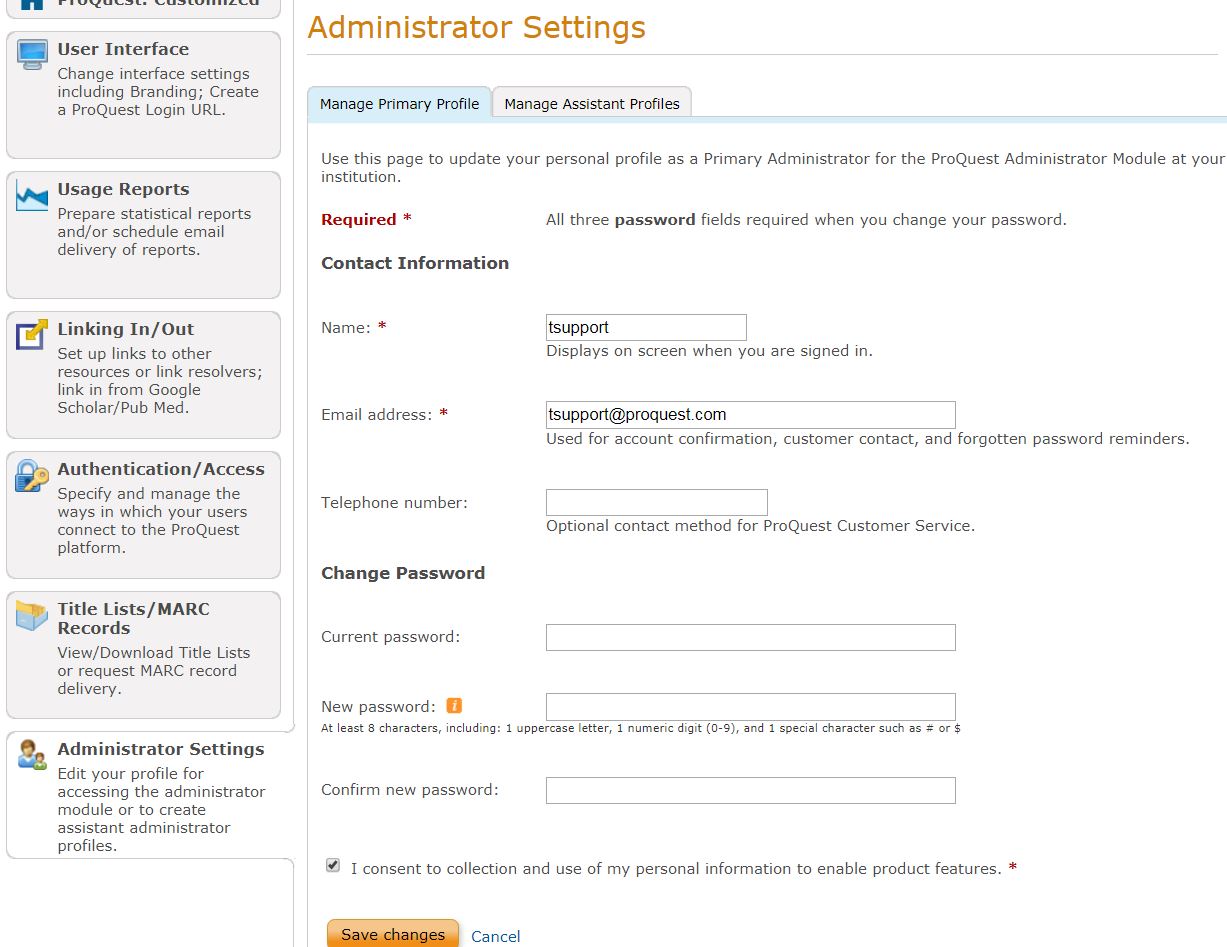Click the Contact Information heading text
The width and height of the screenshot is (1227, 947).
[415, 263]
